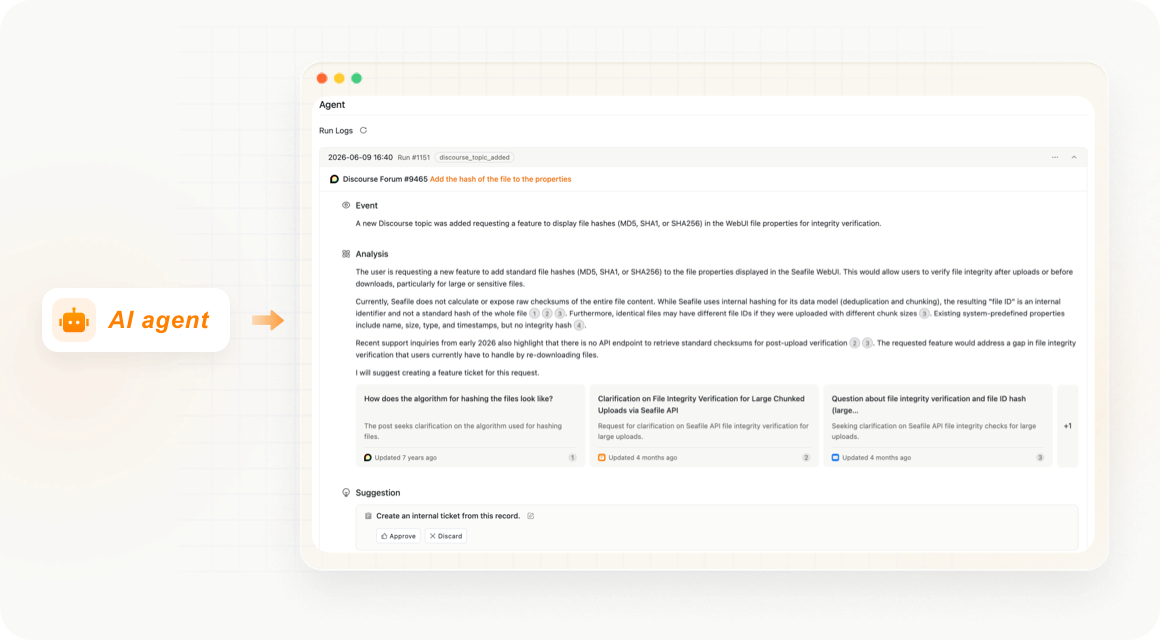Click the 'Suggestion' section heading

(378, 493)
